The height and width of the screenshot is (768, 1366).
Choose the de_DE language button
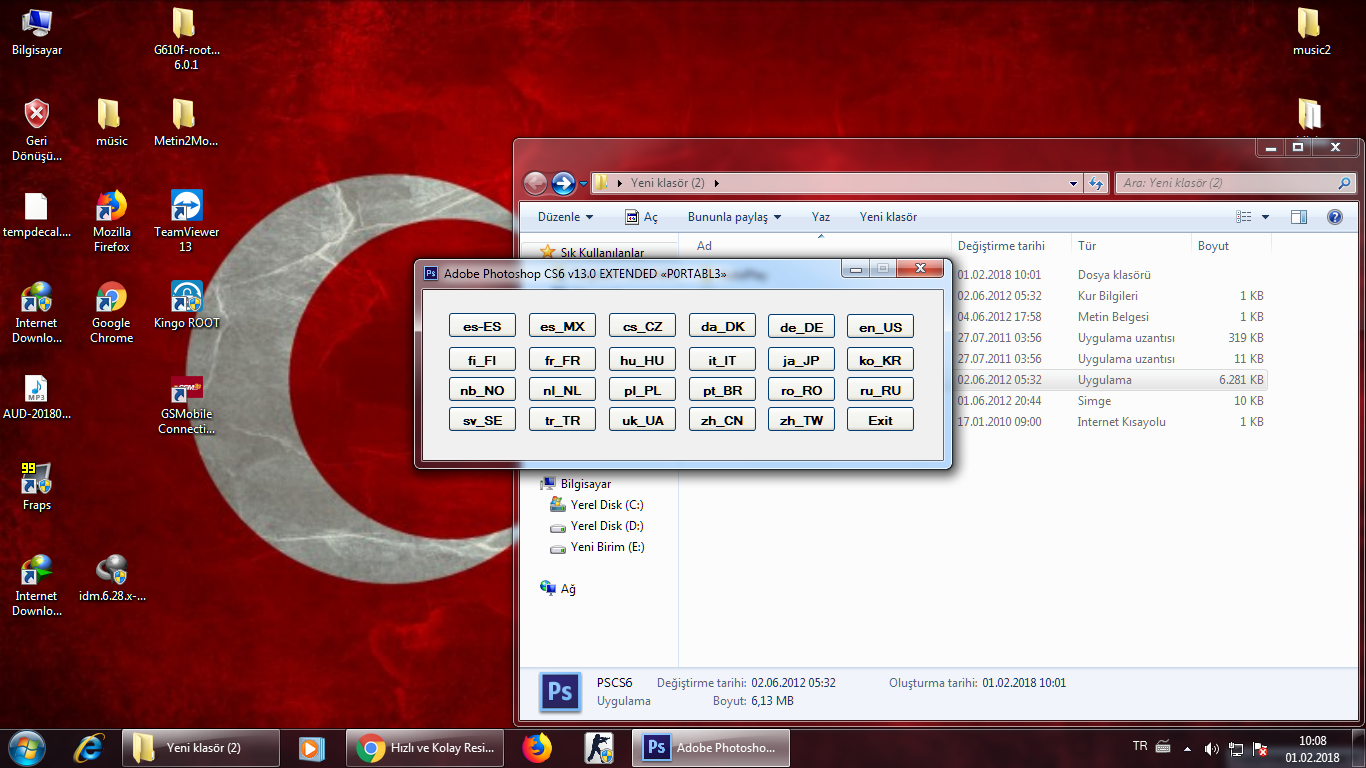point(801,326)
